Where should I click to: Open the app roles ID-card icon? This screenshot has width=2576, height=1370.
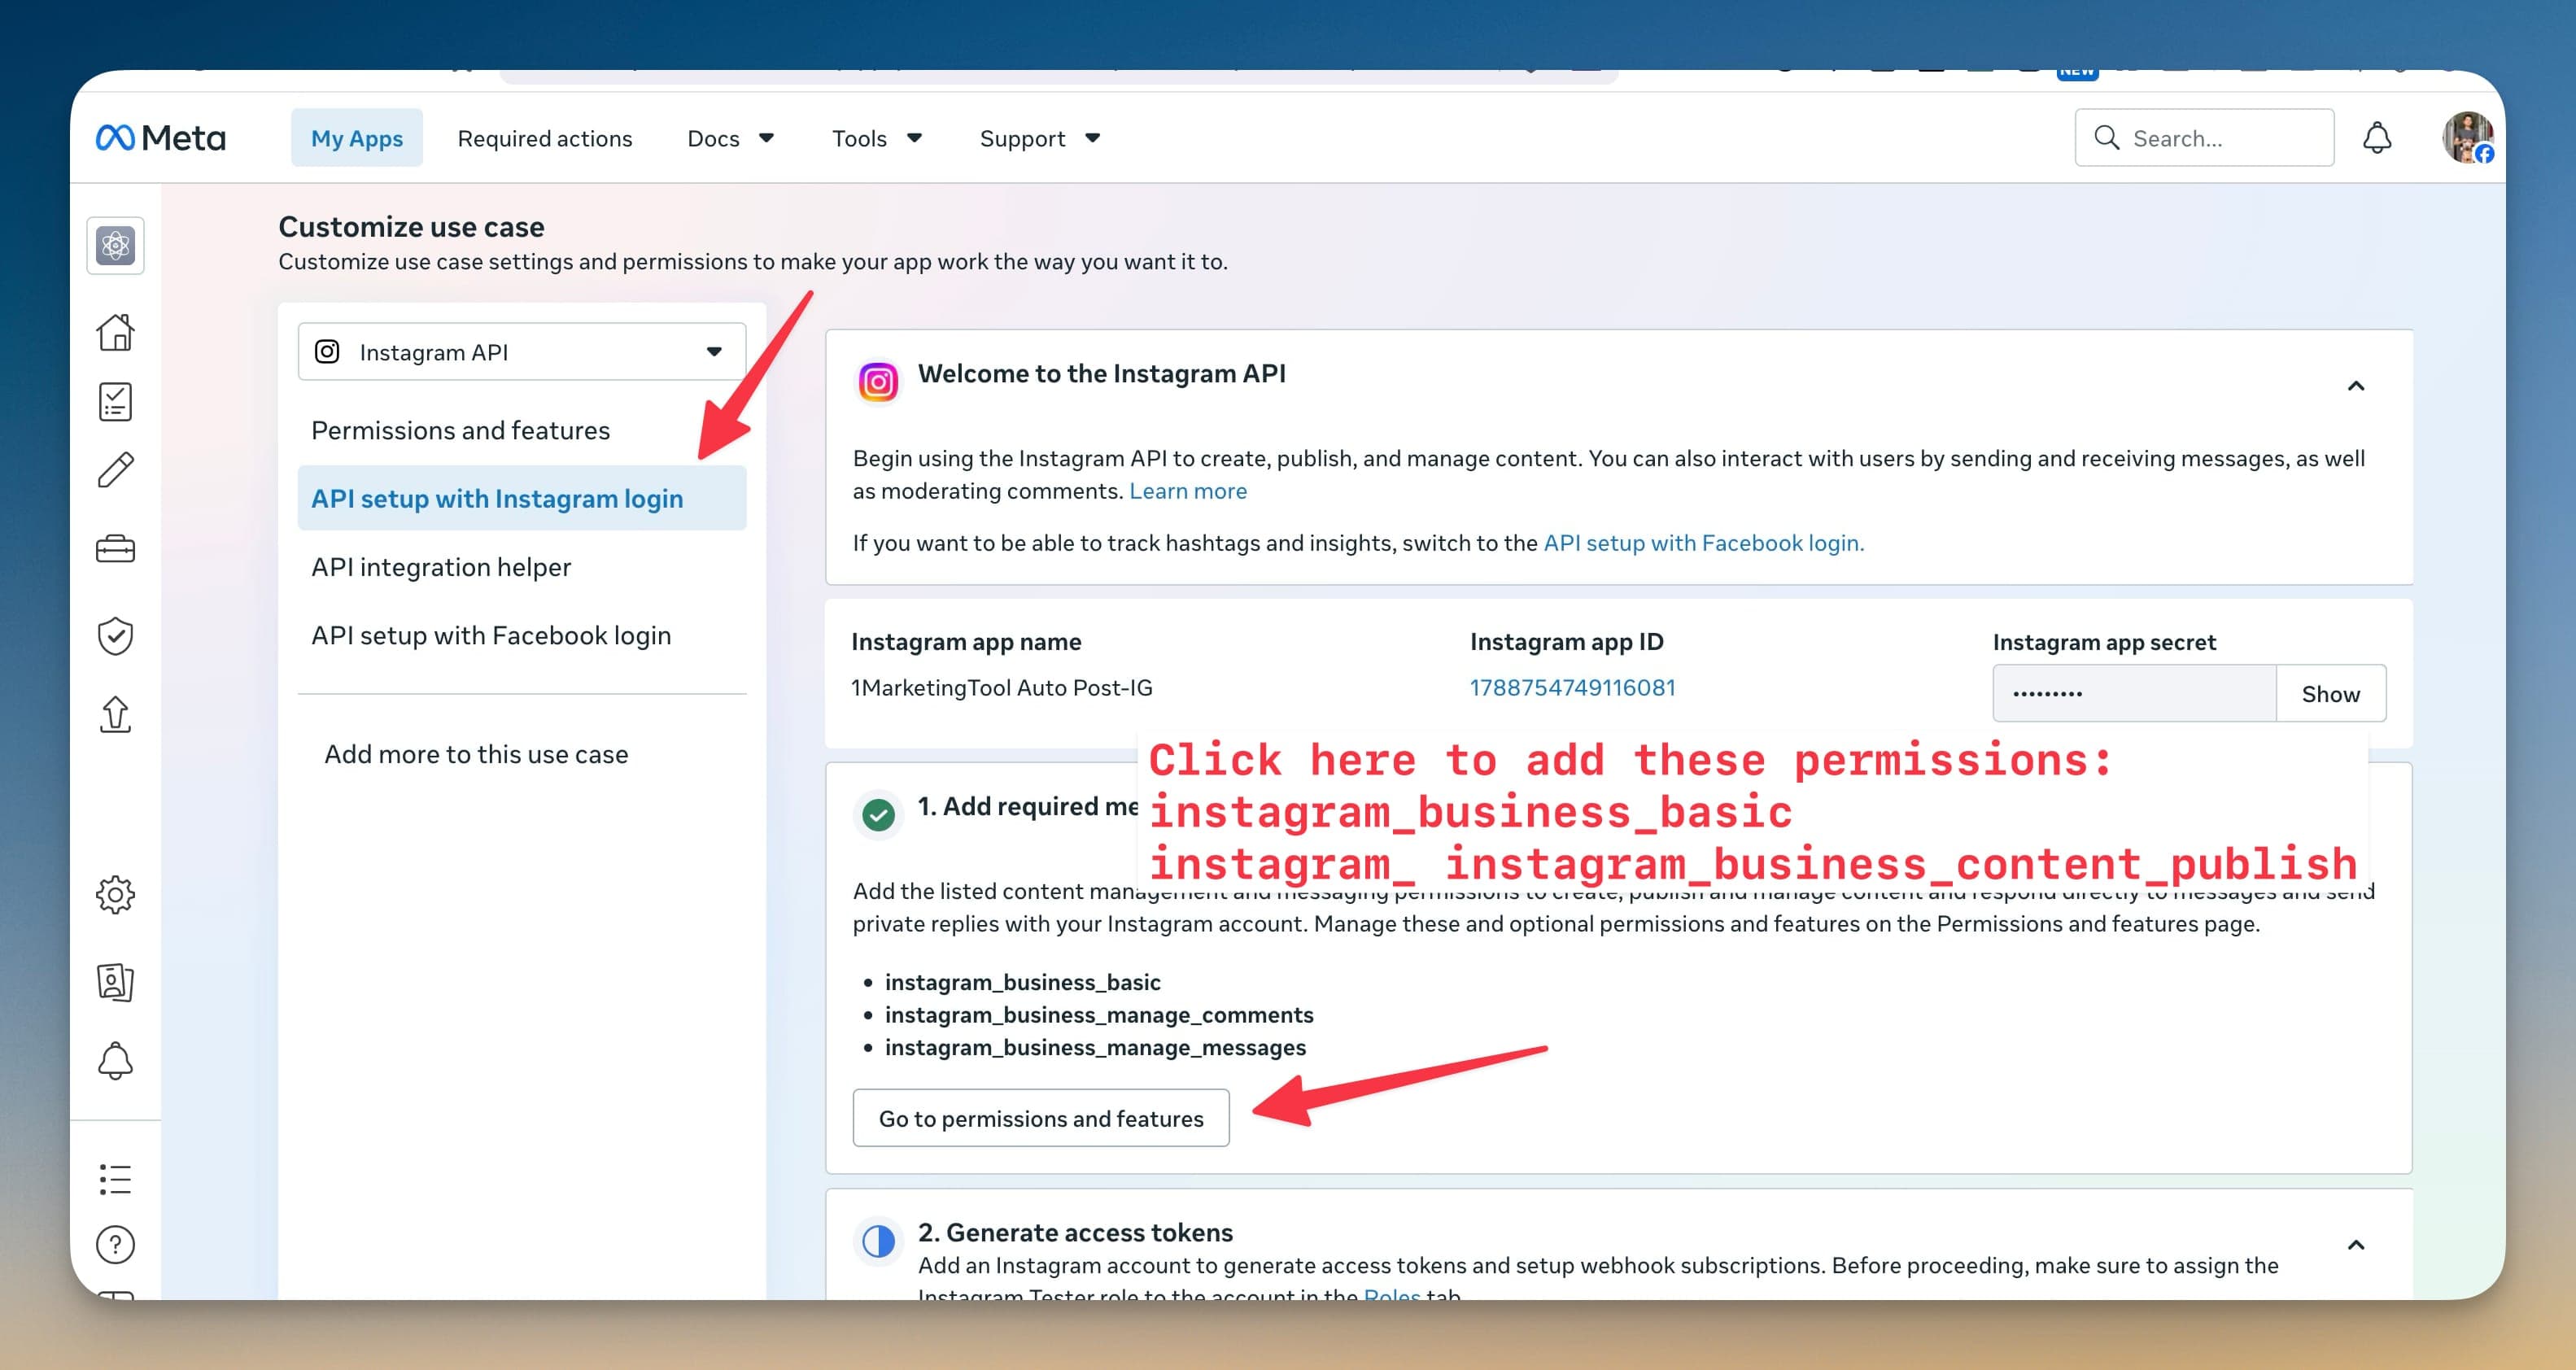tap(116, 982)
